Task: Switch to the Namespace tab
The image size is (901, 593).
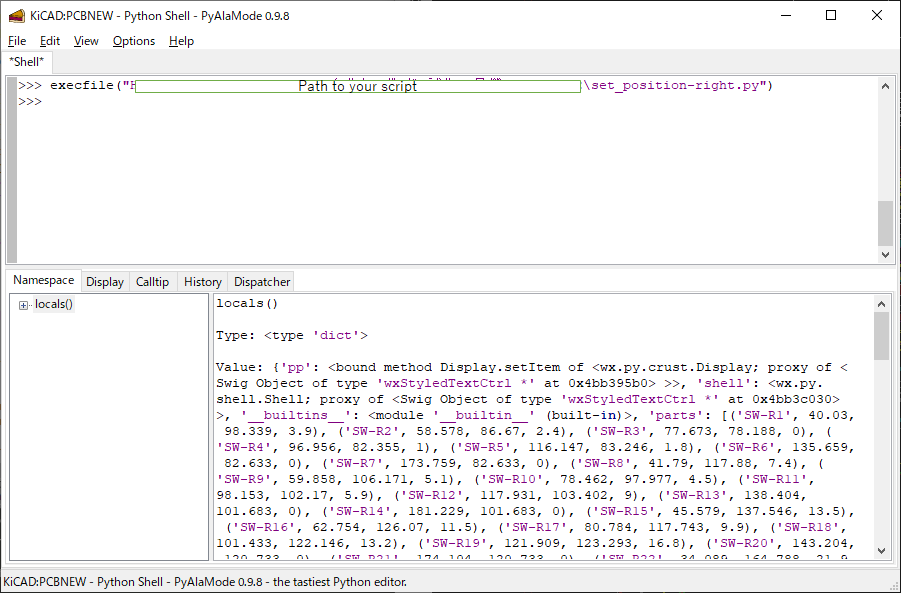Action: click(x=44, y=280)
